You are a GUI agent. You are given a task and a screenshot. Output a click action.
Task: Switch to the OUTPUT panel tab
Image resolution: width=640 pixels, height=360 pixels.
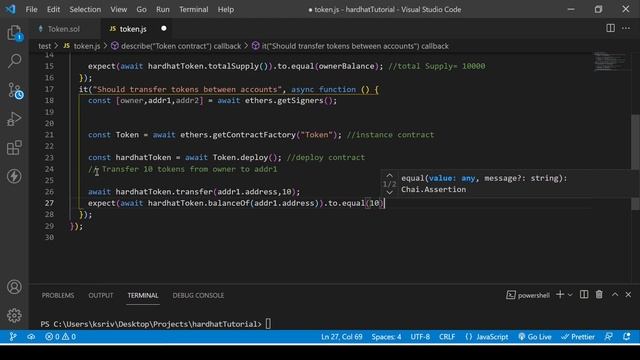101,295
